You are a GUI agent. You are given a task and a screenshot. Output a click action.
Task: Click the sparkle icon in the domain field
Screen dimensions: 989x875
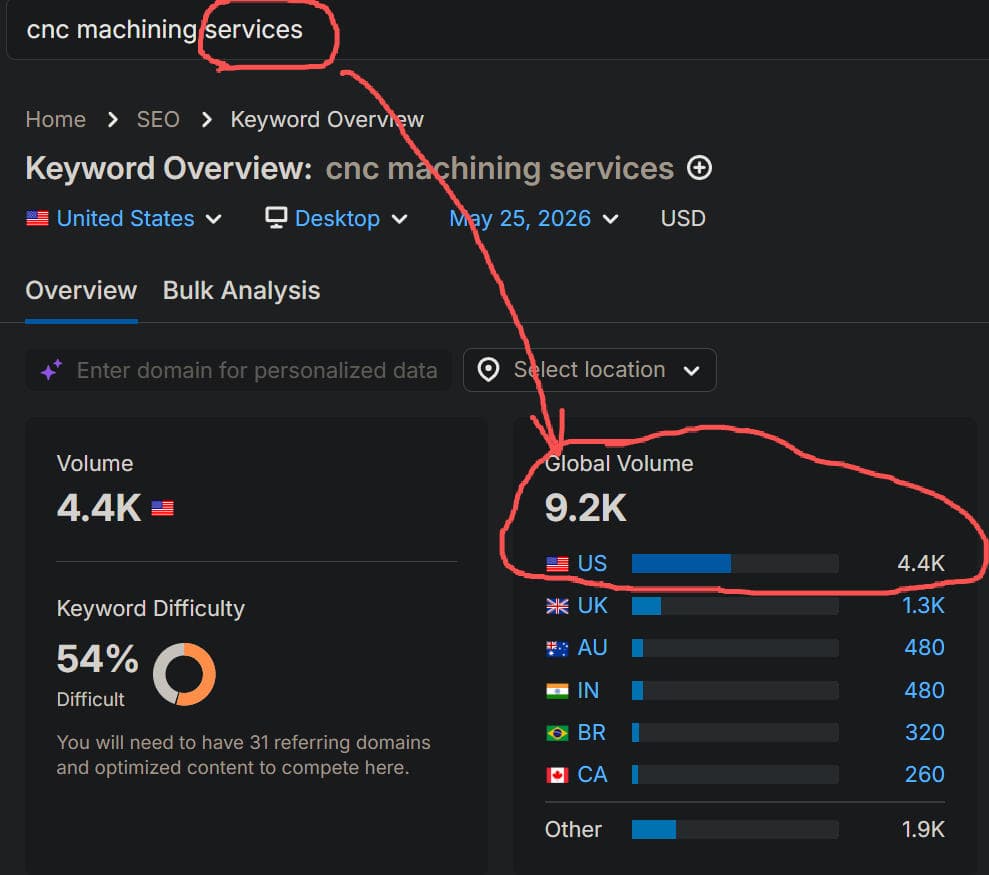[52, 370]
